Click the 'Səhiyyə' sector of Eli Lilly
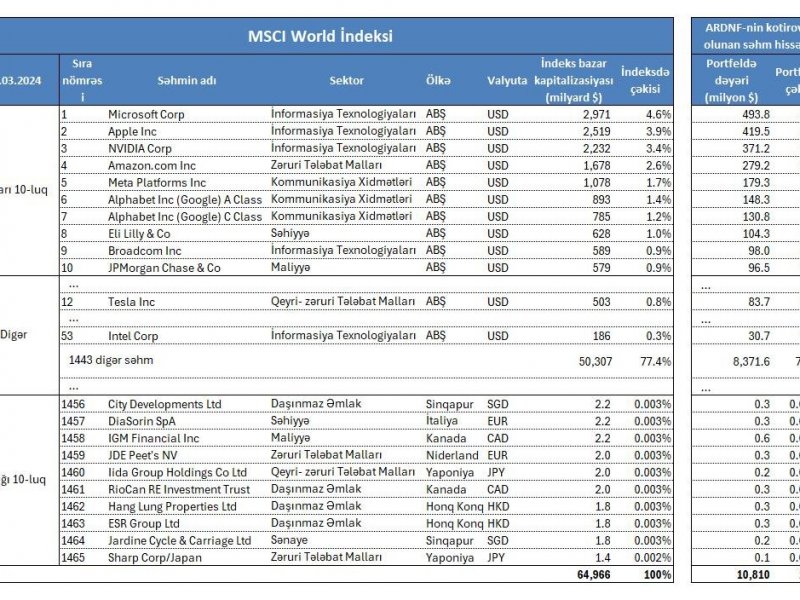The height and width of the screenshot is (600, 800). pyautogui.click(x=290, y=233)
